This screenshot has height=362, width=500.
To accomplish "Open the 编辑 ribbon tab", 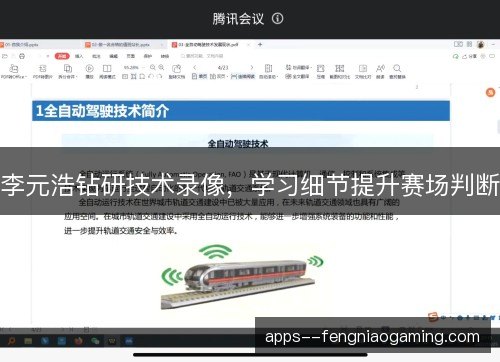I will 114,56.
